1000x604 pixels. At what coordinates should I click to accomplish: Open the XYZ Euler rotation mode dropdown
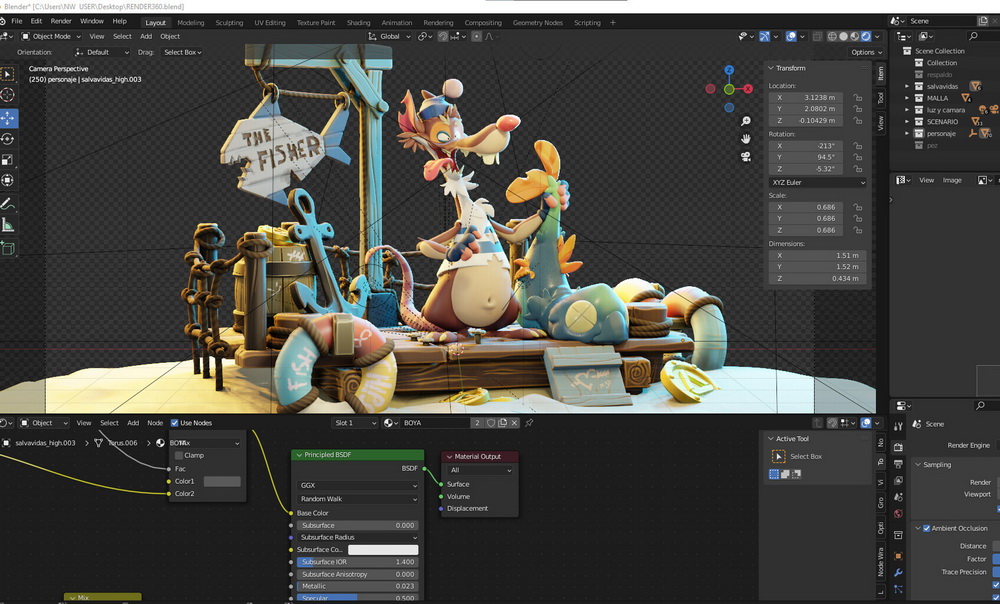pyautogui.click(x=818, y=182)
